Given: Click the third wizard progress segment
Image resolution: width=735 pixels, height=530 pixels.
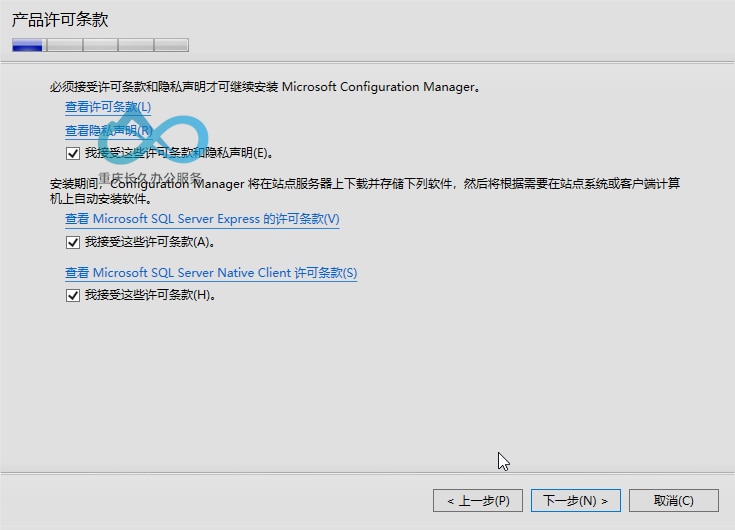Looking at the screenshot, I should (x=101, y=45).
